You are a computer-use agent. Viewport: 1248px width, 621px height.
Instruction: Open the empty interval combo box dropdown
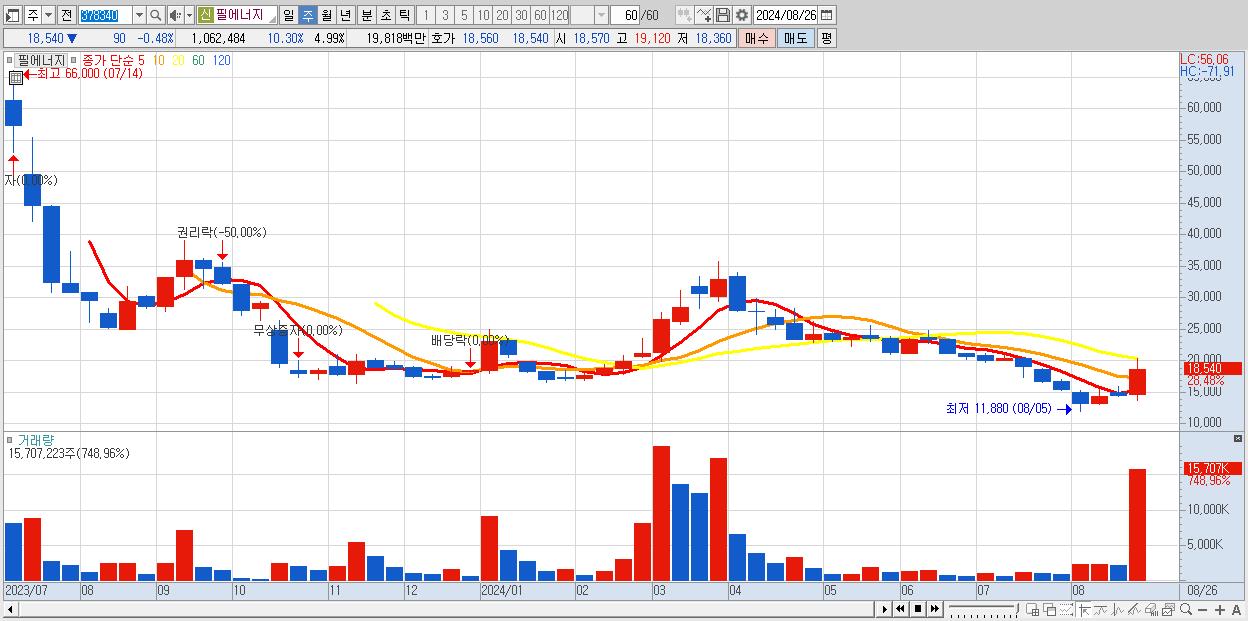[601, 15]
